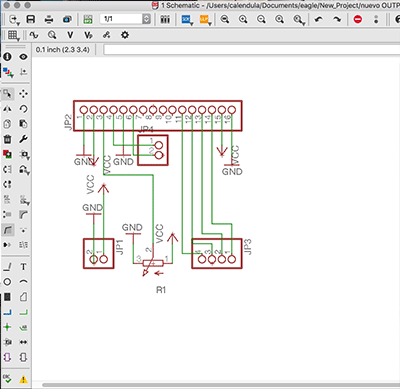This screenshot has width=400, height=389.
Task: Open the Replace part tool dropdown
Action: 24,155
